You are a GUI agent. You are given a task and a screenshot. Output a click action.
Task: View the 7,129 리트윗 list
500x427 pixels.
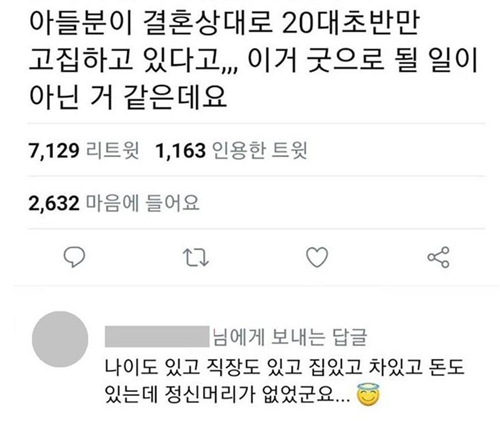(x=84, y=150)
